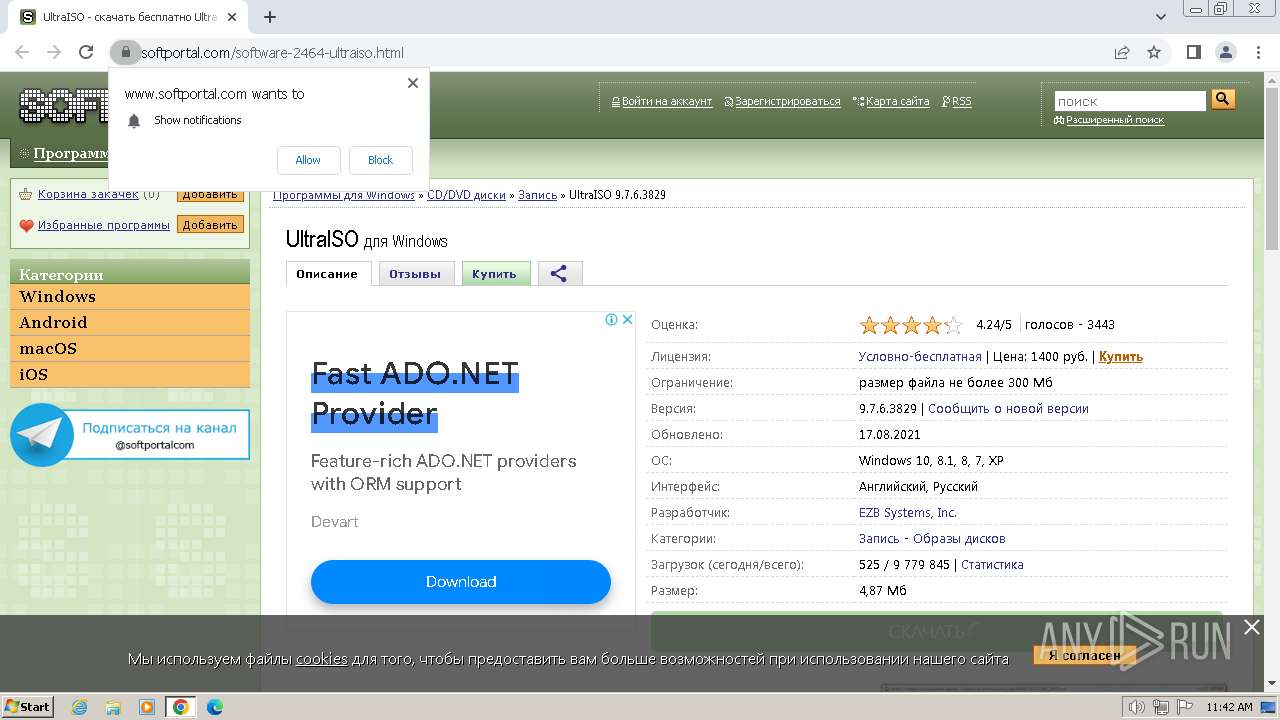This screenshot has height=720, width=1280.
Task: Open site info via the padlock icon
Action: [x=124, y=52]
